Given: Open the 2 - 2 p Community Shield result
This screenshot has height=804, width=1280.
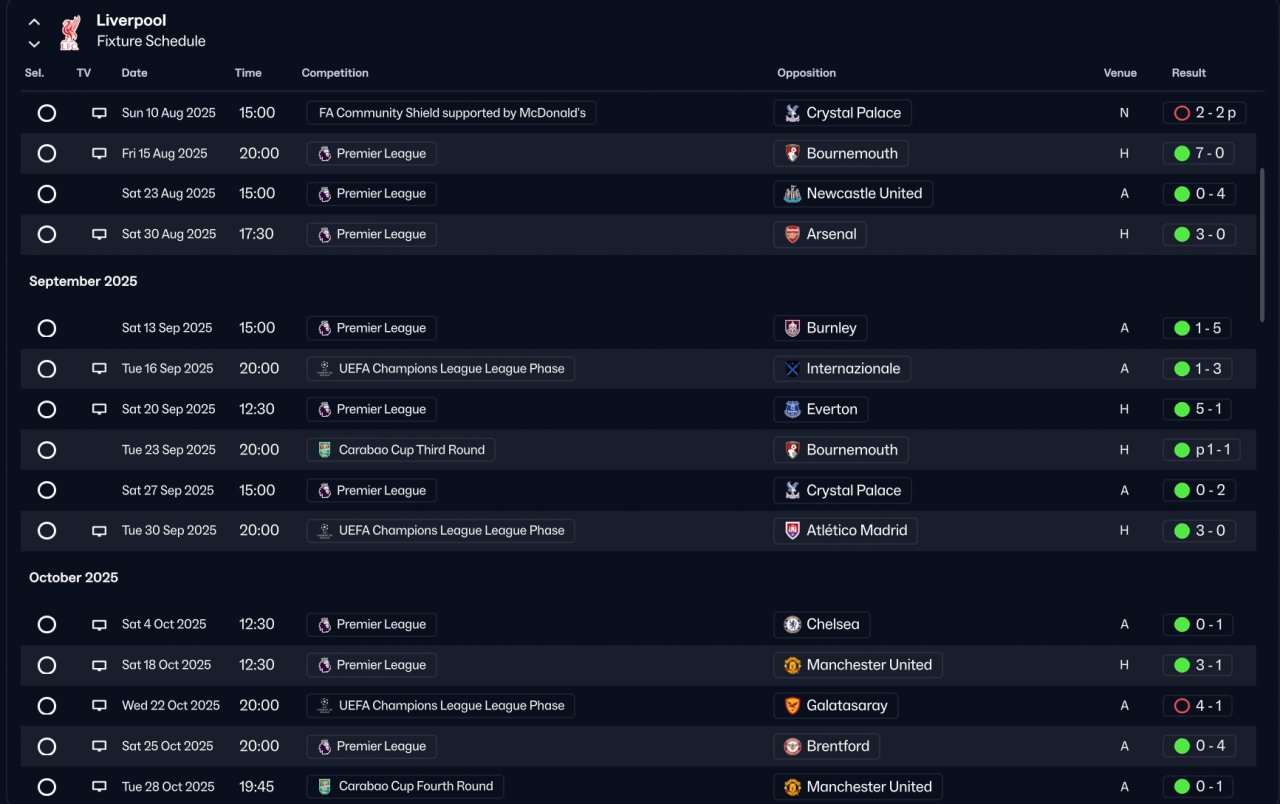Looking at the screenshot, I should click(x=1204, y=113).
